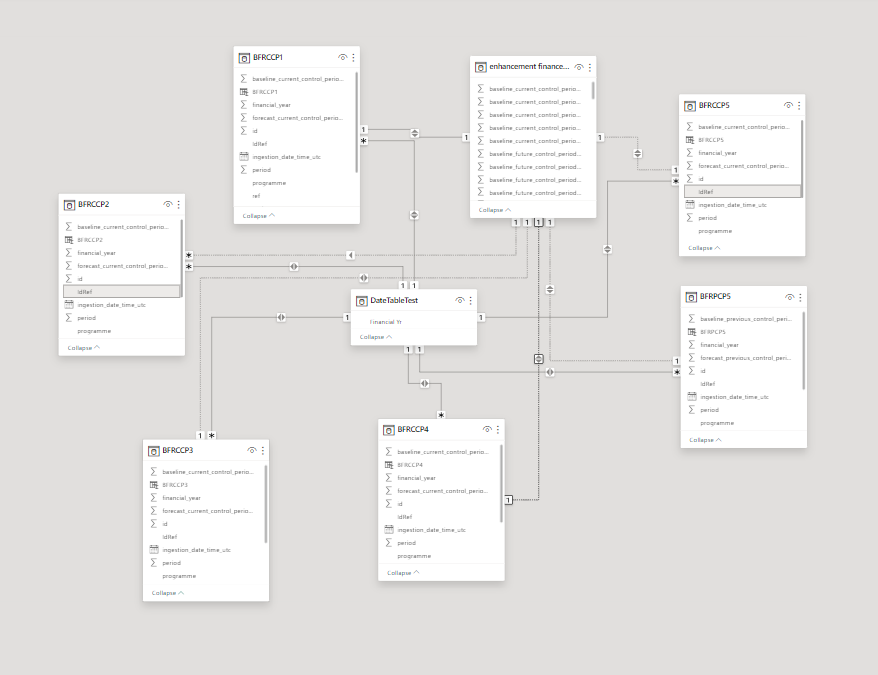Click the BFRCCP1 table header icon
The width and height of the screenshot is (878, 675).
pyautogui.click(x=244, y=58)
